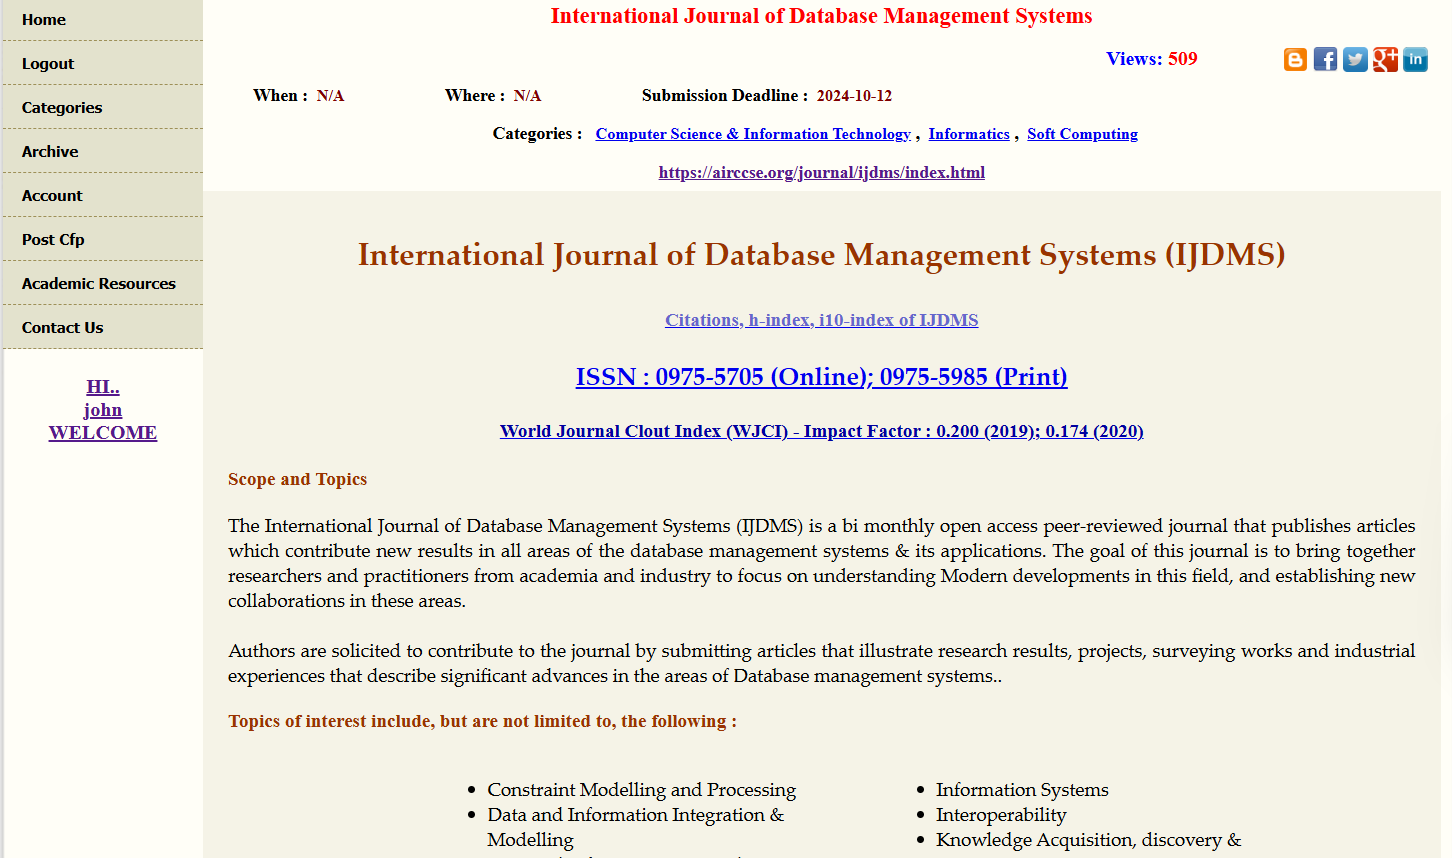Select Knowledge Acquisition, discovery topic
Image resolution: width=1452 pixels, height=858 pixels.
pos(1089,840)
